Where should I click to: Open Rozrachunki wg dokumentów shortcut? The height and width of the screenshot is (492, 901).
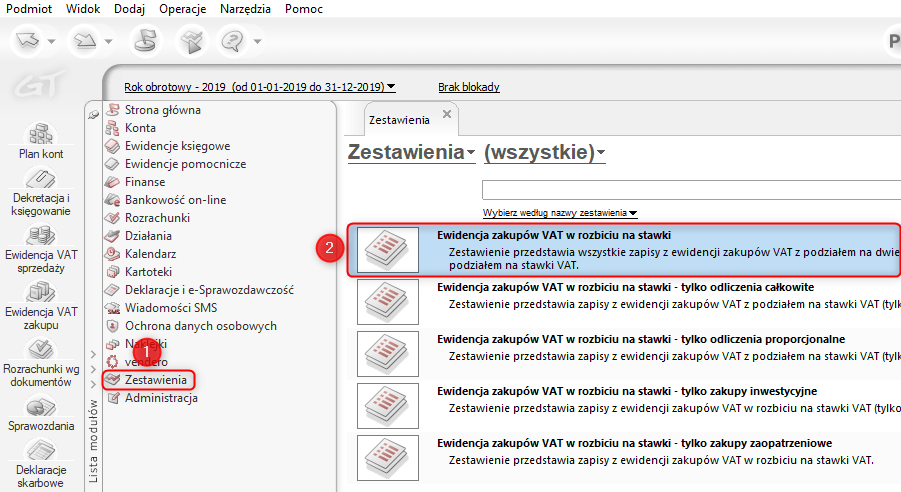pos(41,362)
